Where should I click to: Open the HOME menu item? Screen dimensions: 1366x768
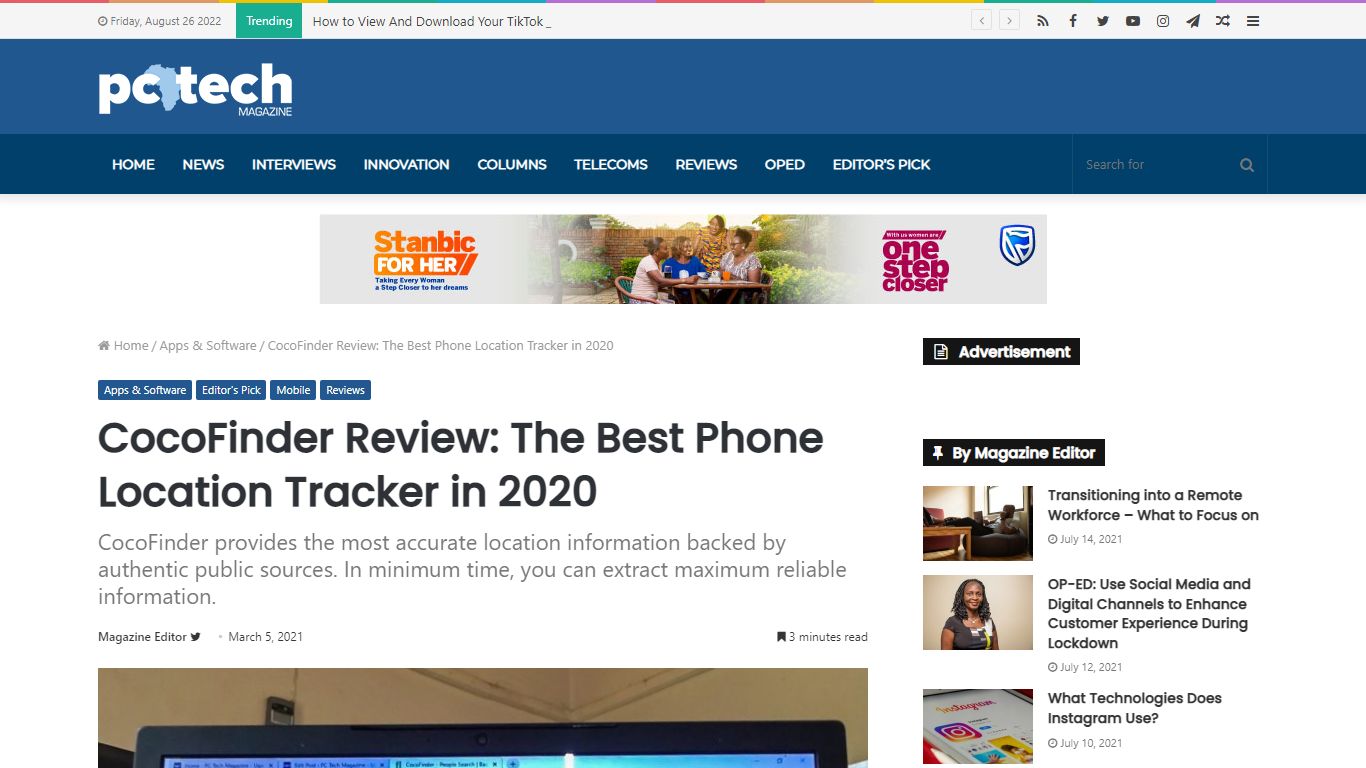coord(133,164)
